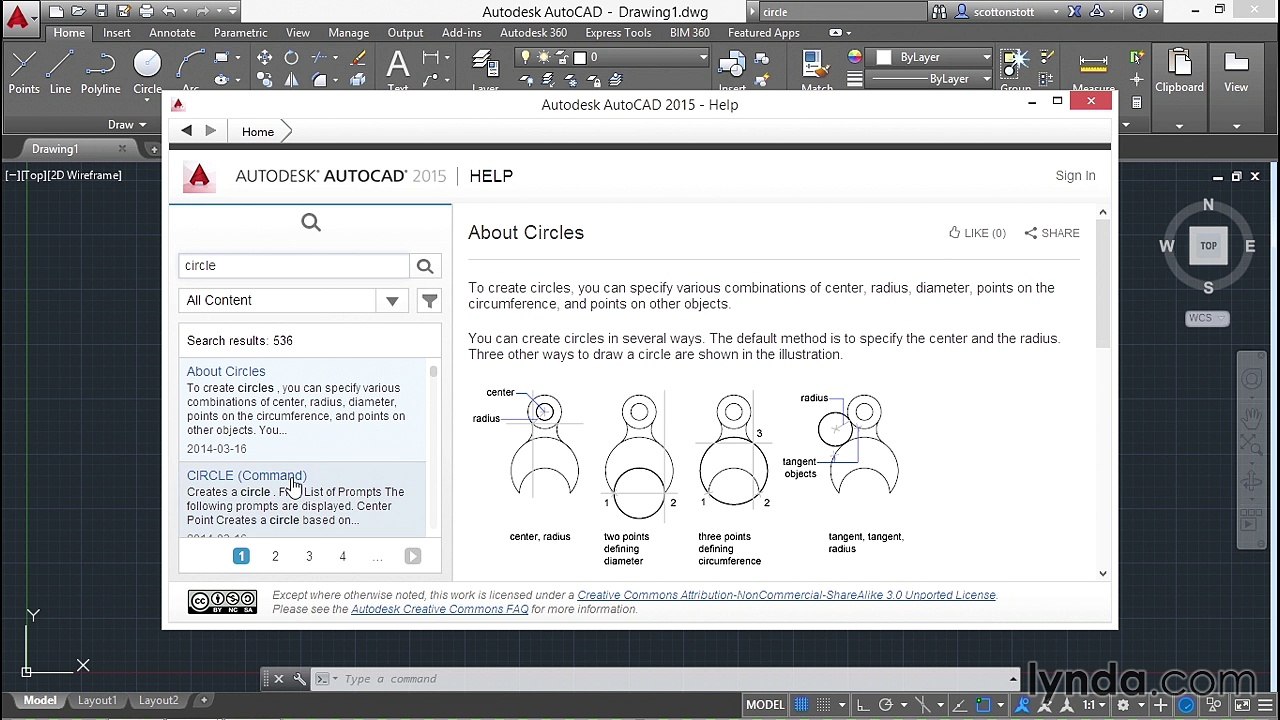Open the Creative Commons license link
The width and height of the screenshot is (1280, 720).
point(786,595)
